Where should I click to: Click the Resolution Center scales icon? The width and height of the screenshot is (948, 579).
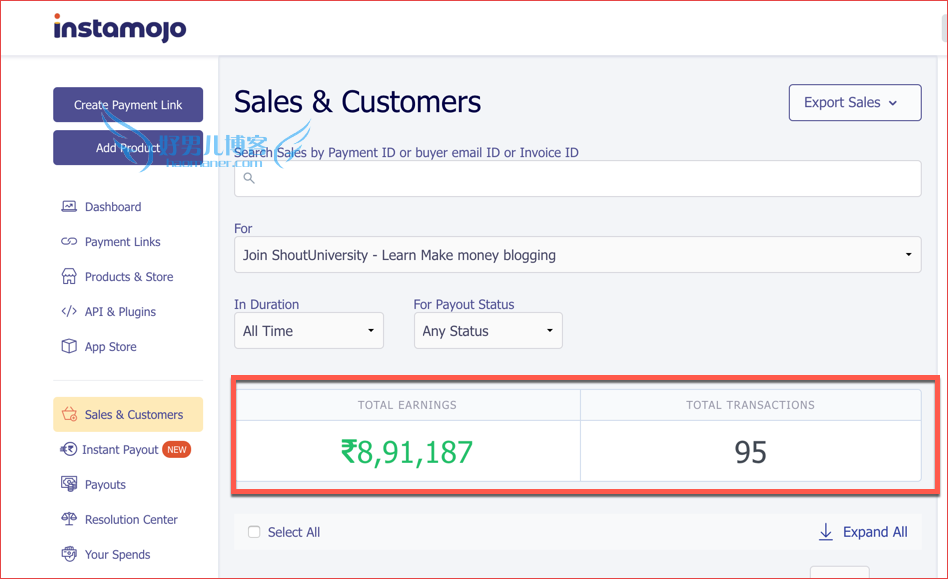tap(69, 519)
